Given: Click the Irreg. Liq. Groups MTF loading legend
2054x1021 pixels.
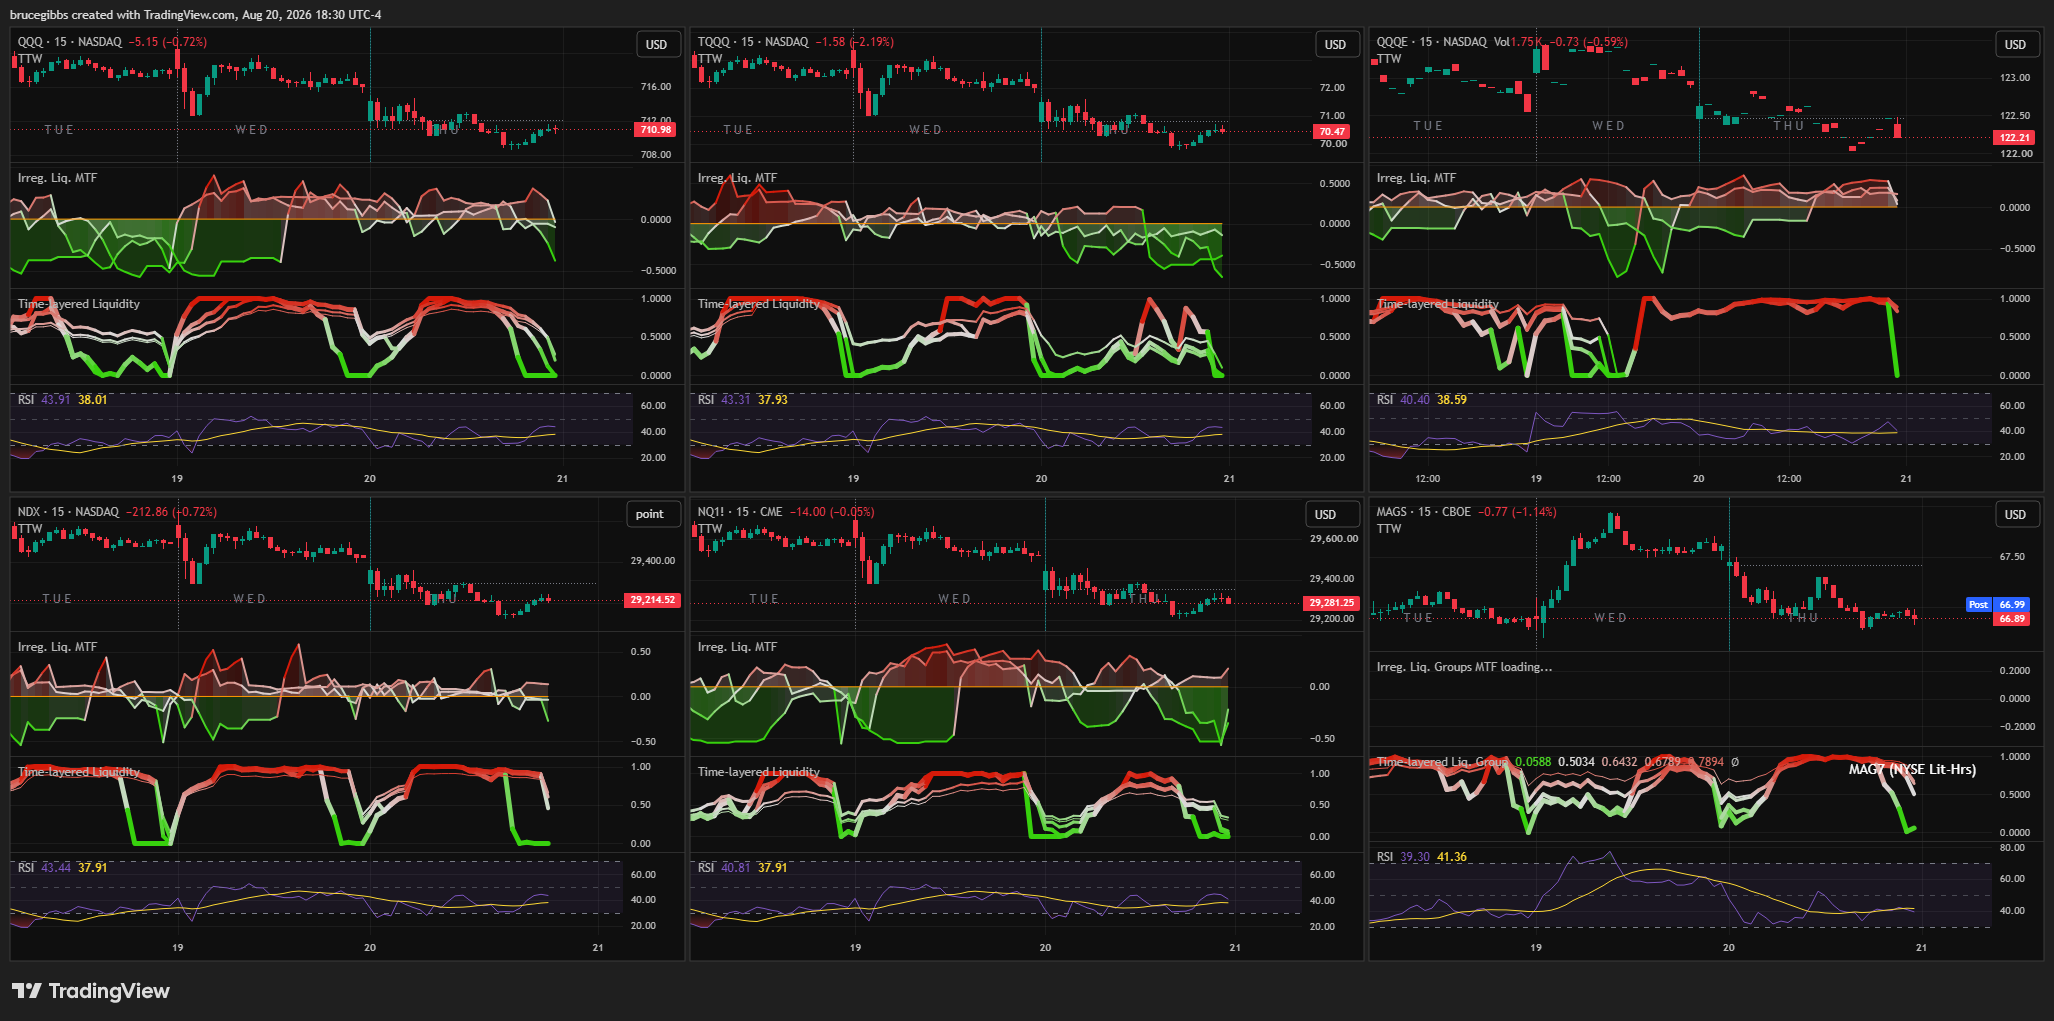Looking at the screenshot, I should click(1464, 667).
